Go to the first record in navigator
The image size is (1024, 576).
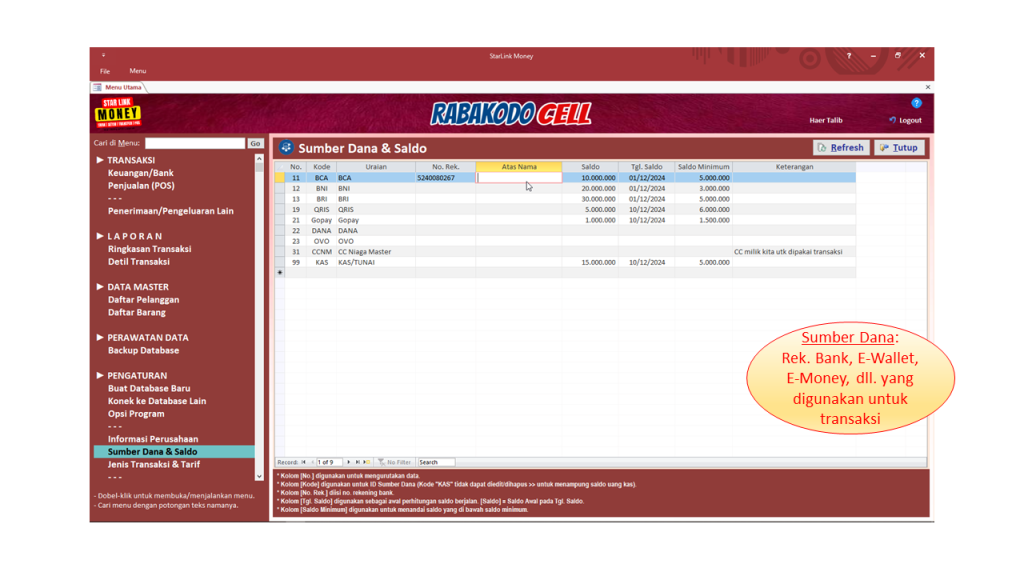(x=303, y=462)
